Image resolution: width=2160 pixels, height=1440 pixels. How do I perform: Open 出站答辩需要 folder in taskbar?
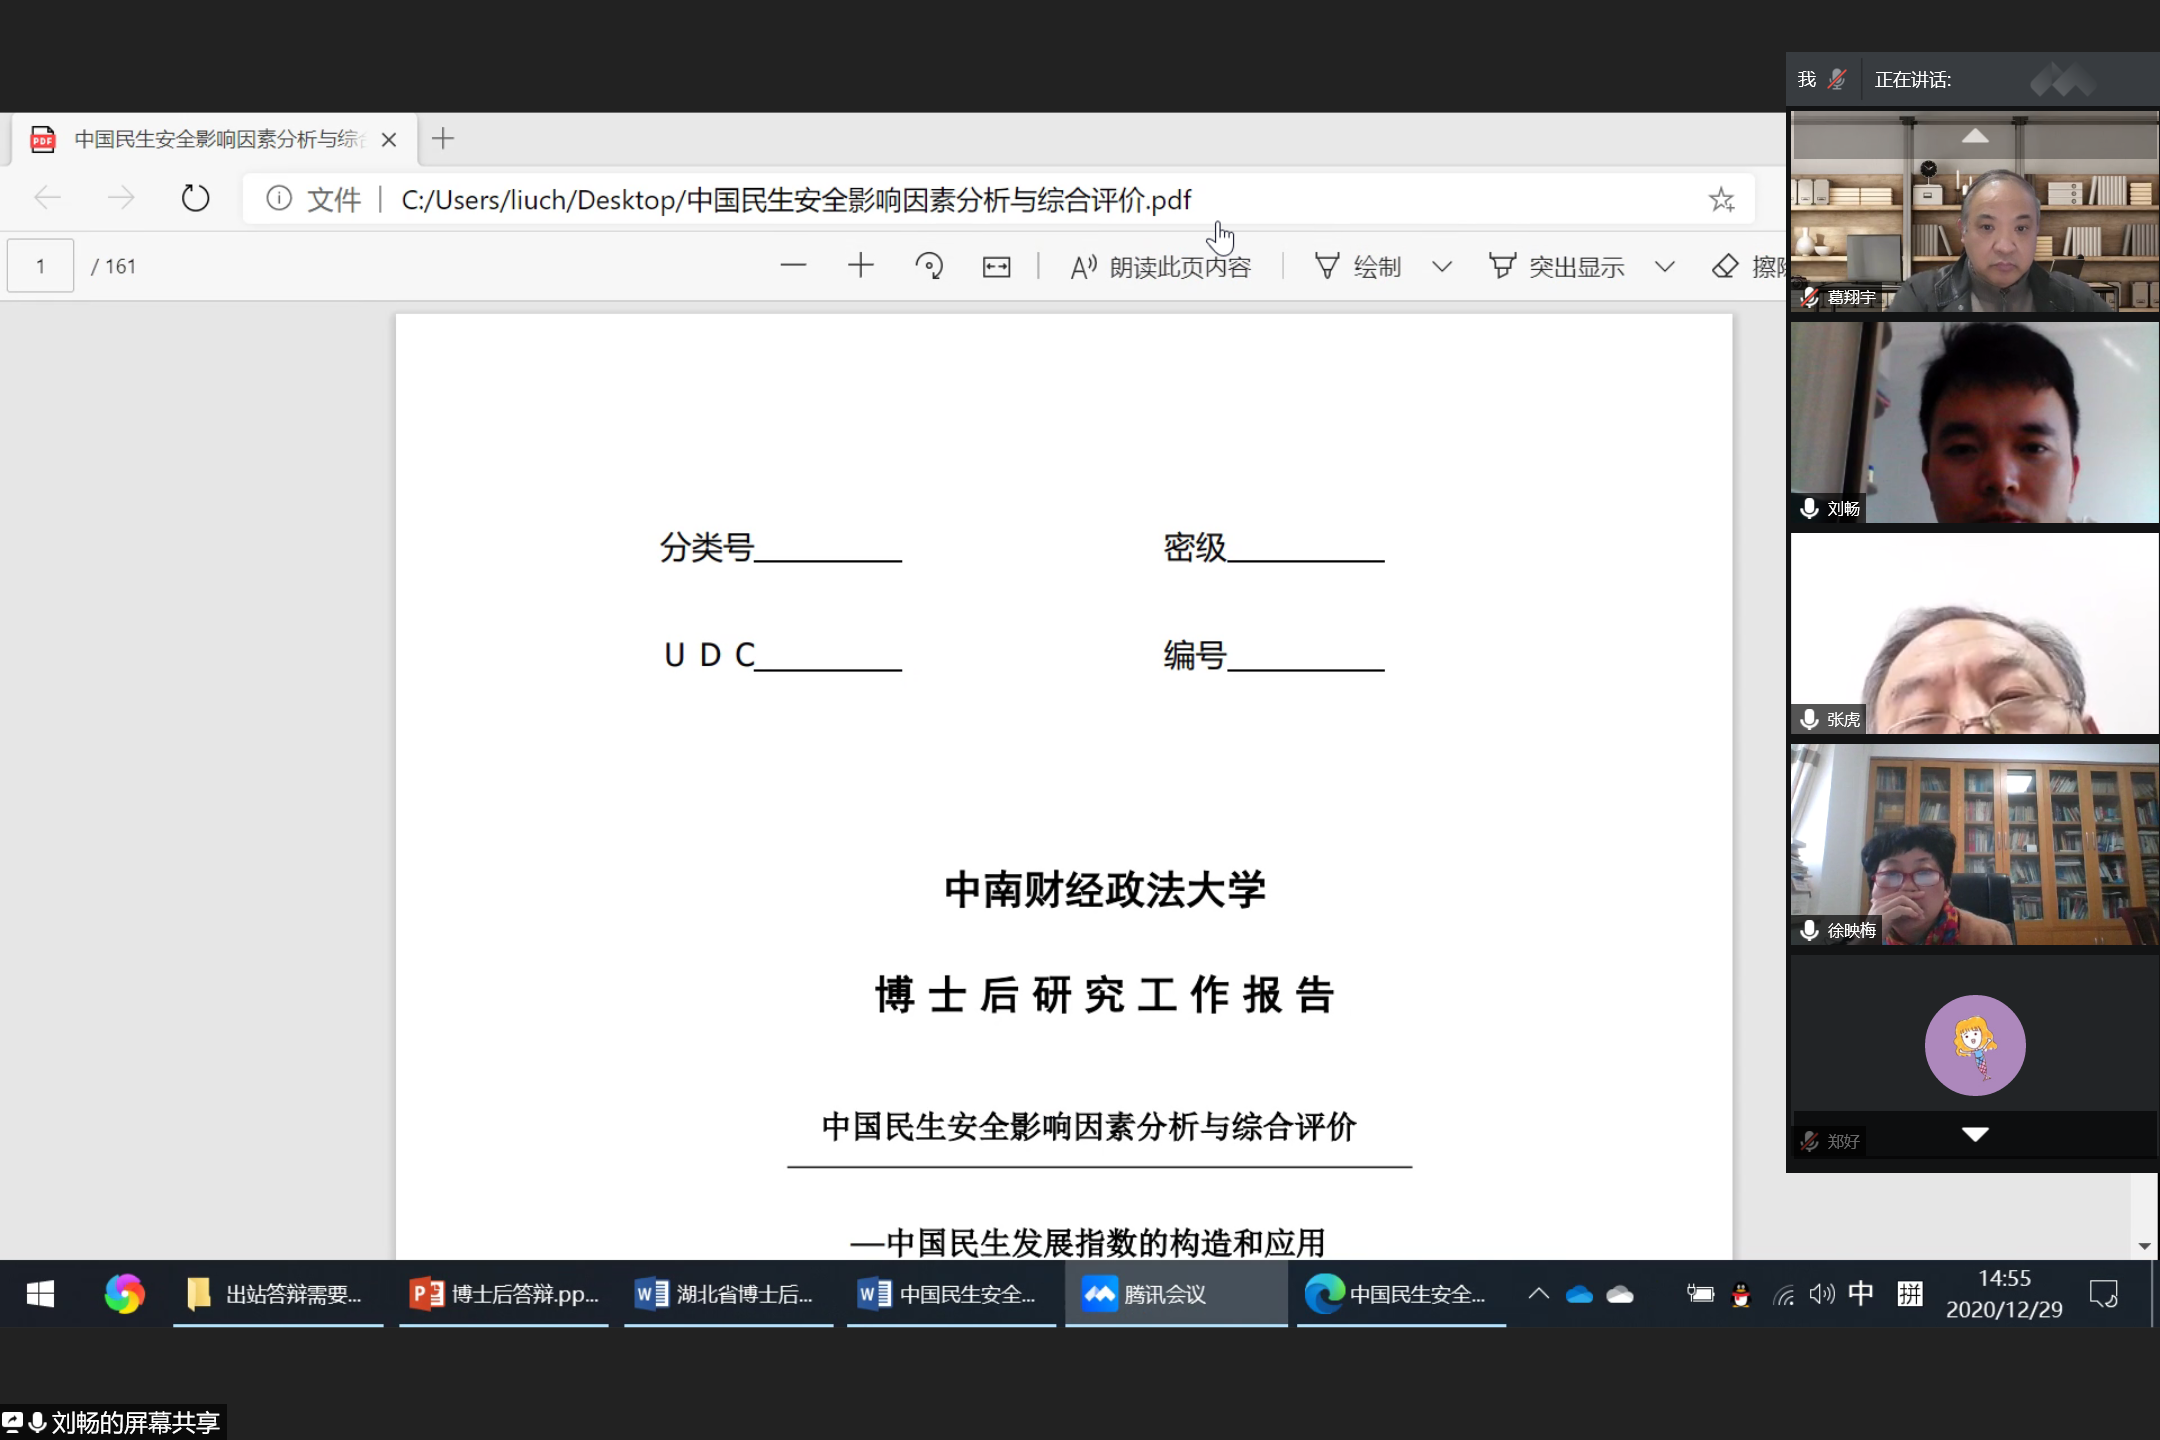pyautogui.click(x=278, y=1294)
